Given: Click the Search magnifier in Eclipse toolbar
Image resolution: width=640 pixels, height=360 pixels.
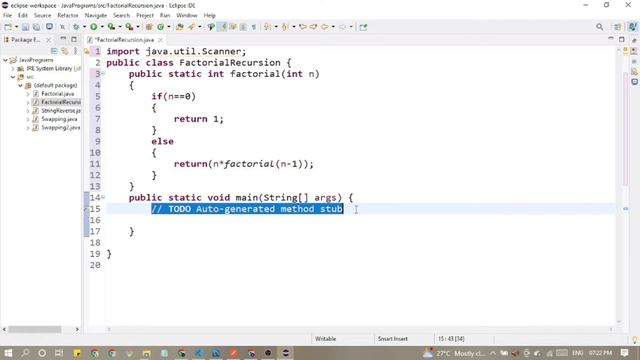Looking at the screenshot, I should pos(600,27).
